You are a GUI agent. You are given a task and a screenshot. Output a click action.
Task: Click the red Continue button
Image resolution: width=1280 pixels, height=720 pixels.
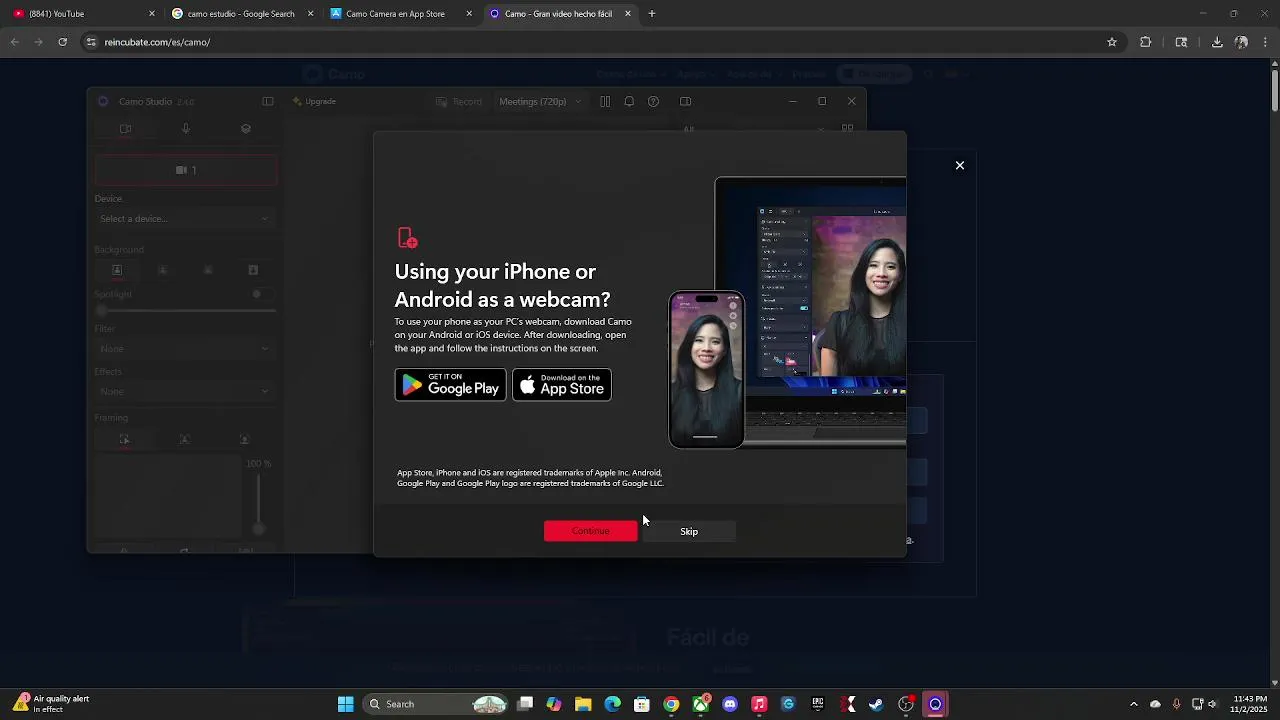[590, 531]
